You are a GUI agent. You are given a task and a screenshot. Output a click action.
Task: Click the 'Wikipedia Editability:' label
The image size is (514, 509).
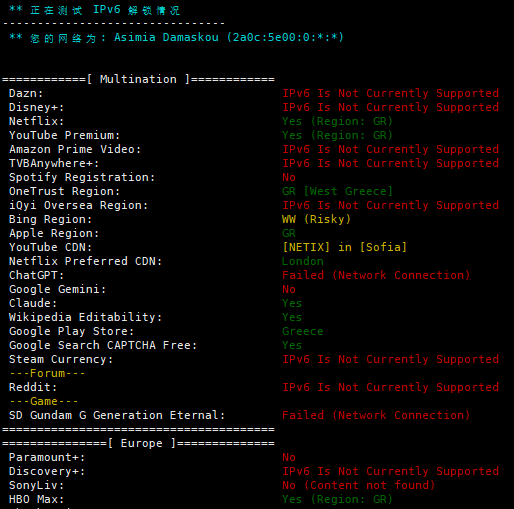click(x=85, y=317)
